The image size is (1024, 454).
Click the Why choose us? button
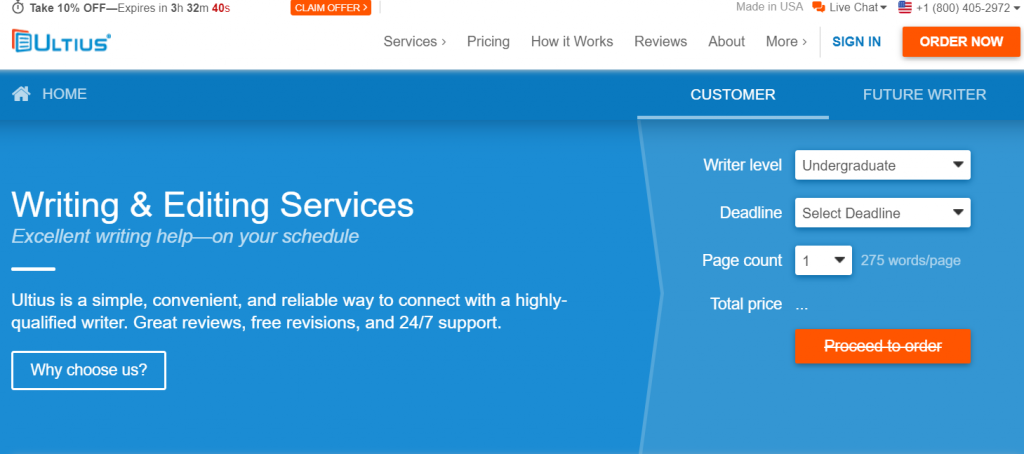coord(89,370)
